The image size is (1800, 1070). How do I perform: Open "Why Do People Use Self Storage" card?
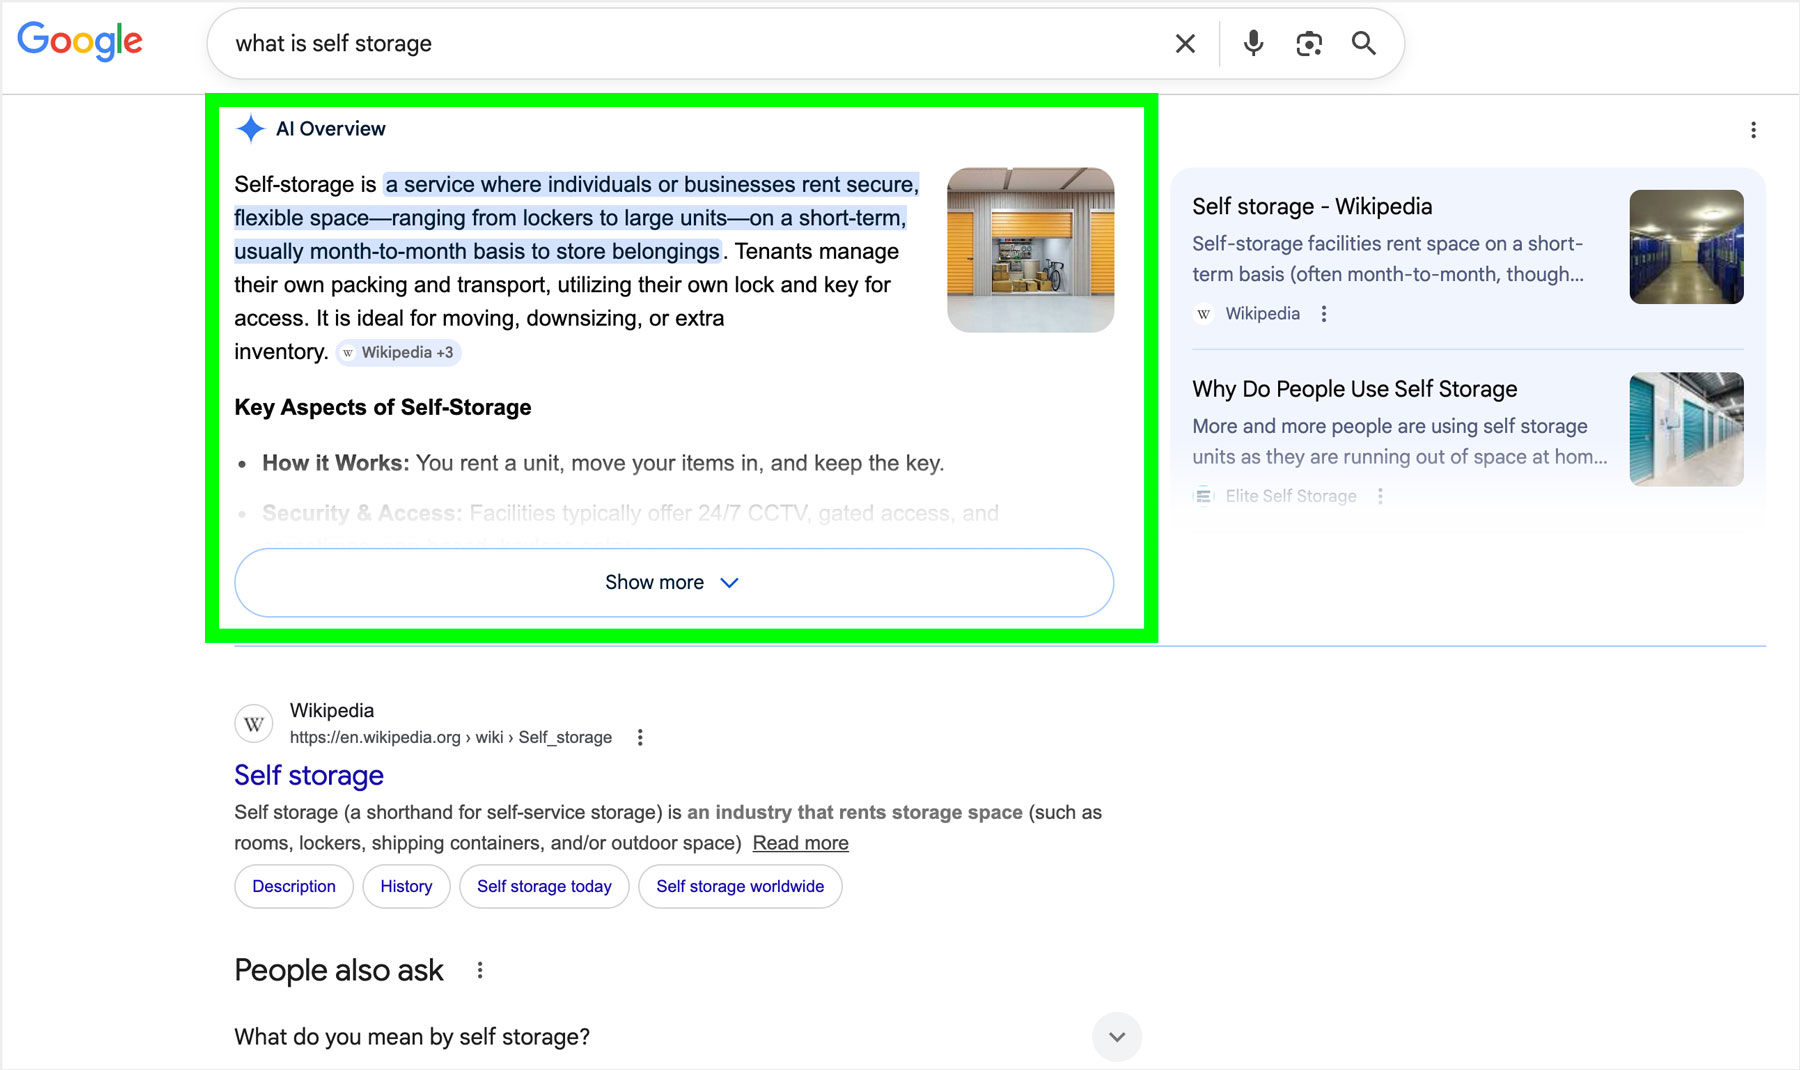pyautogui.click(x=1354, y=389)
